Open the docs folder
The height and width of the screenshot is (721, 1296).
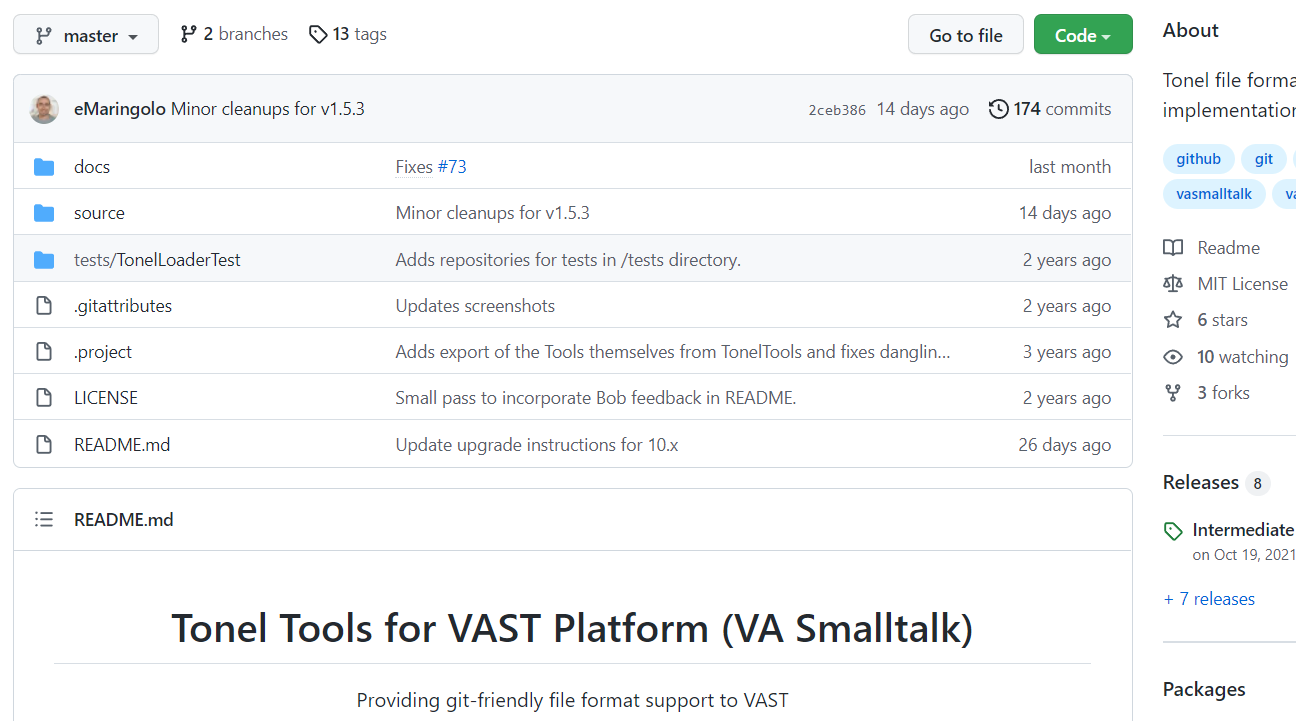tap(92, 167)
